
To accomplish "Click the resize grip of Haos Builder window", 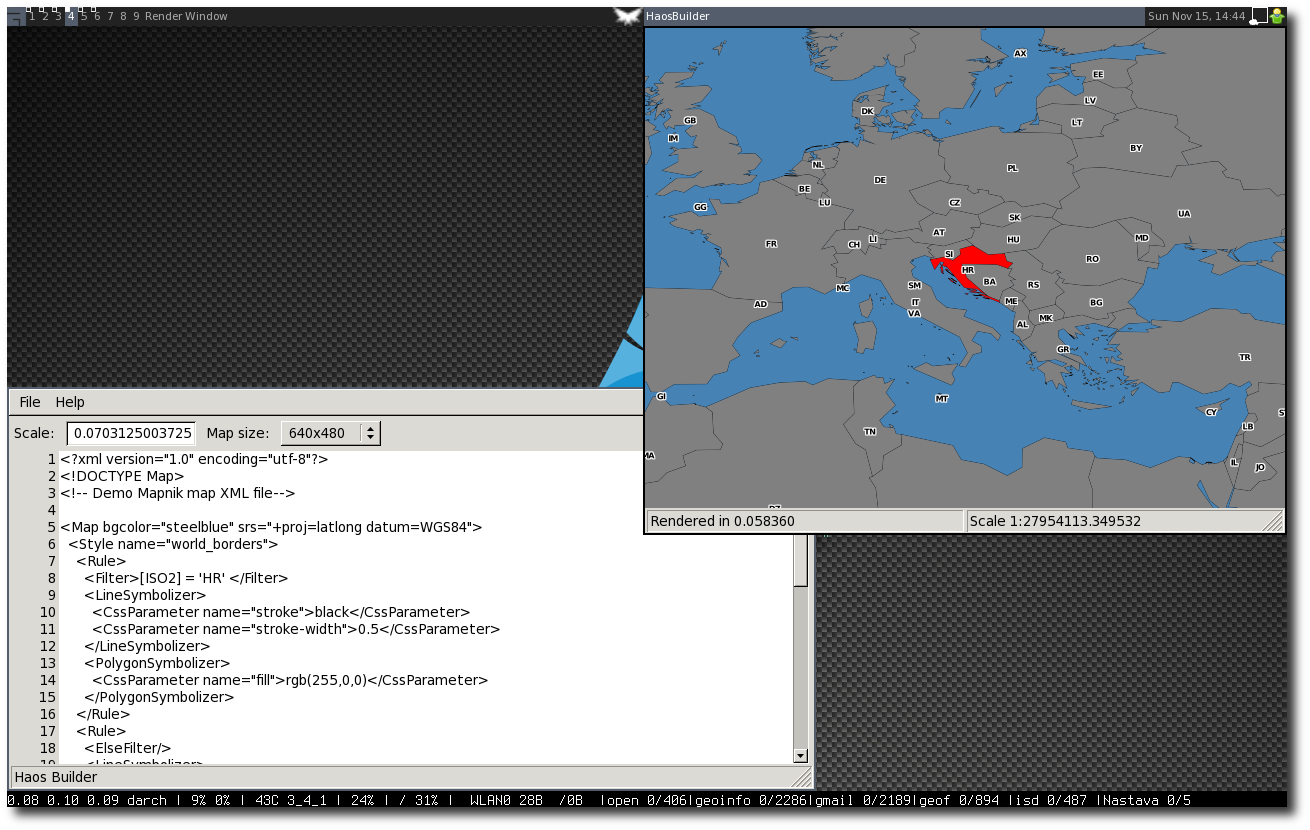I will (801, 777).
